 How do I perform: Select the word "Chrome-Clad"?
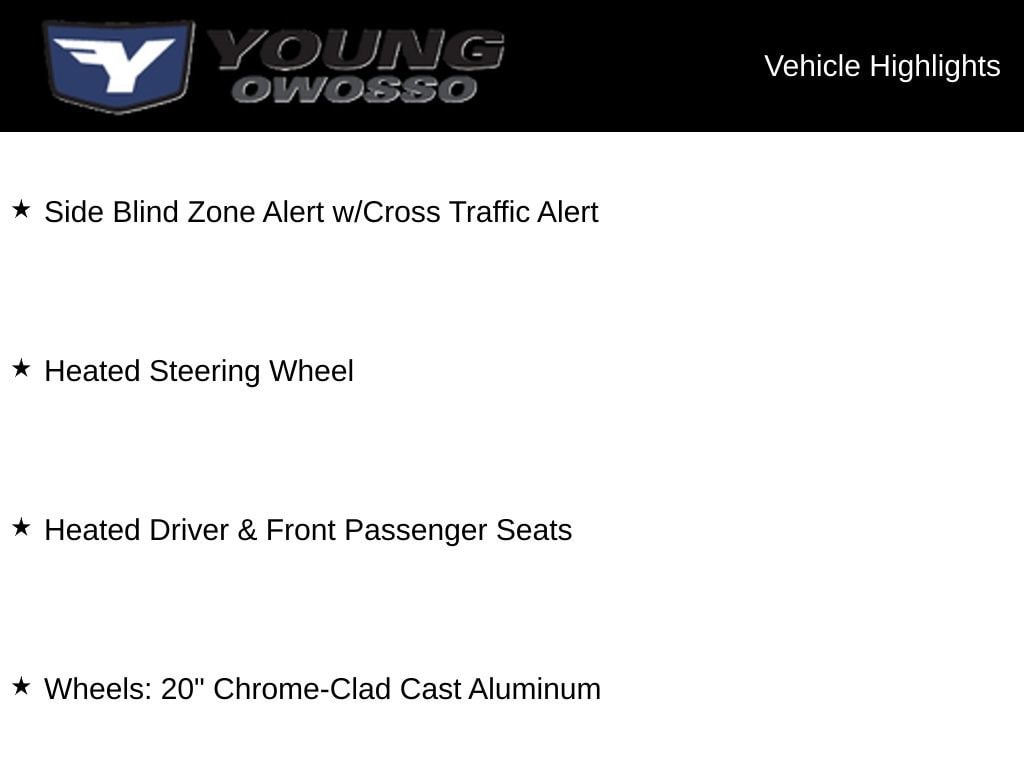pyautogui.click(x=302, y=689)
